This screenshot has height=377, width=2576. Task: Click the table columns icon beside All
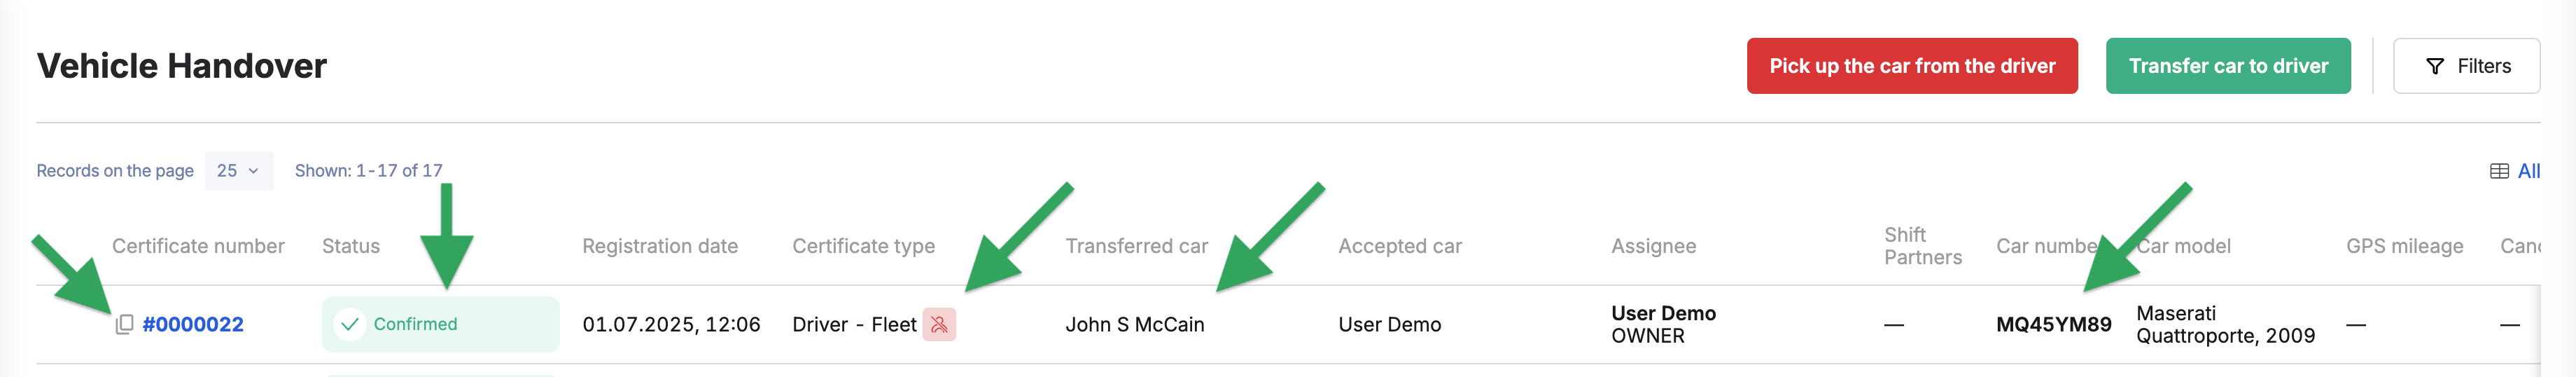(x=2499, y=171)
